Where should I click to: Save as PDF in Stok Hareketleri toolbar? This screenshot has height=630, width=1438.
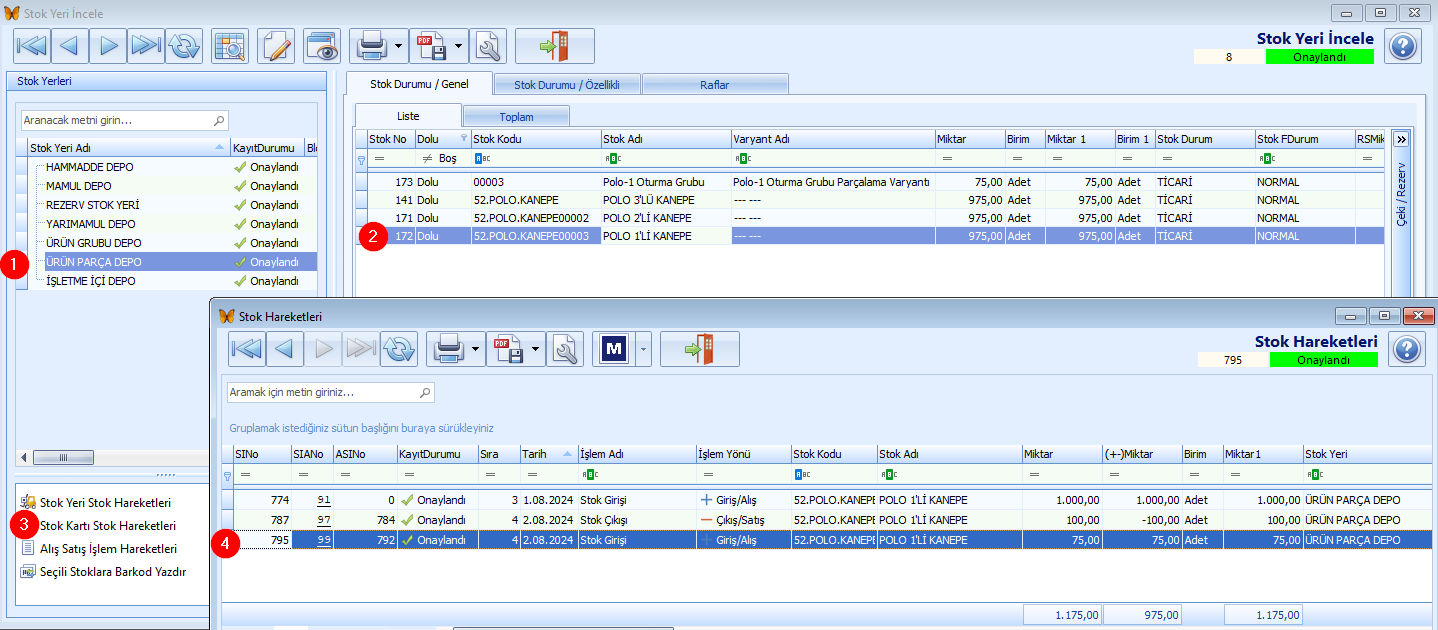click(507, 349)
